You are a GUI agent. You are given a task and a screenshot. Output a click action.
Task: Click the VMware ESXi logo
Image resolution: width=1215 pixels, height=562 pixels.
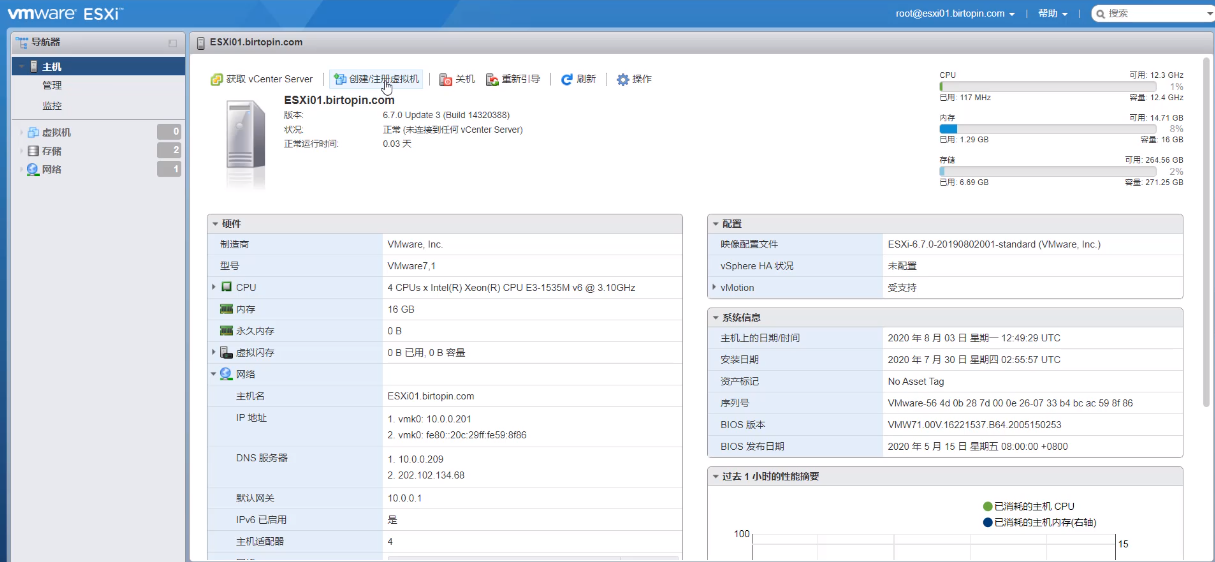tap(66, 14)
